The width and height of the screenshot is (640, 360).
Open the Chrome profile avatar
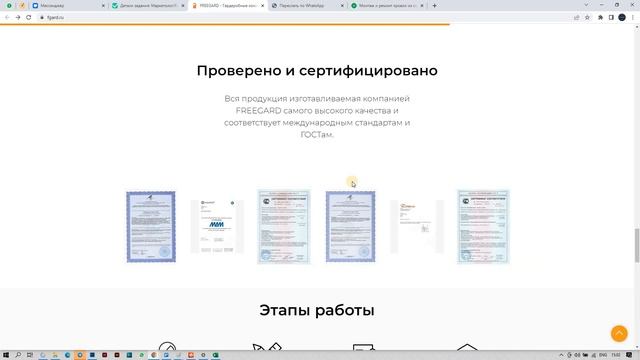point(622,18)
